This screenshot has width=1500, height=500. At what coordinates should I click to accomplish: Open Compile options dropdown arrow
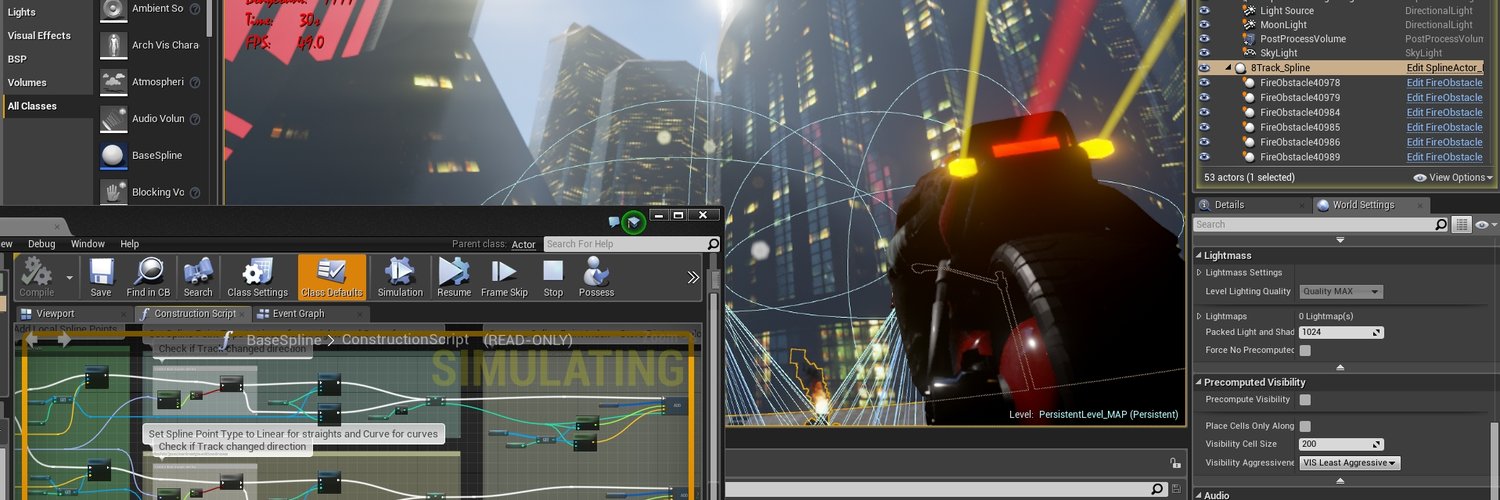(70, 278)
